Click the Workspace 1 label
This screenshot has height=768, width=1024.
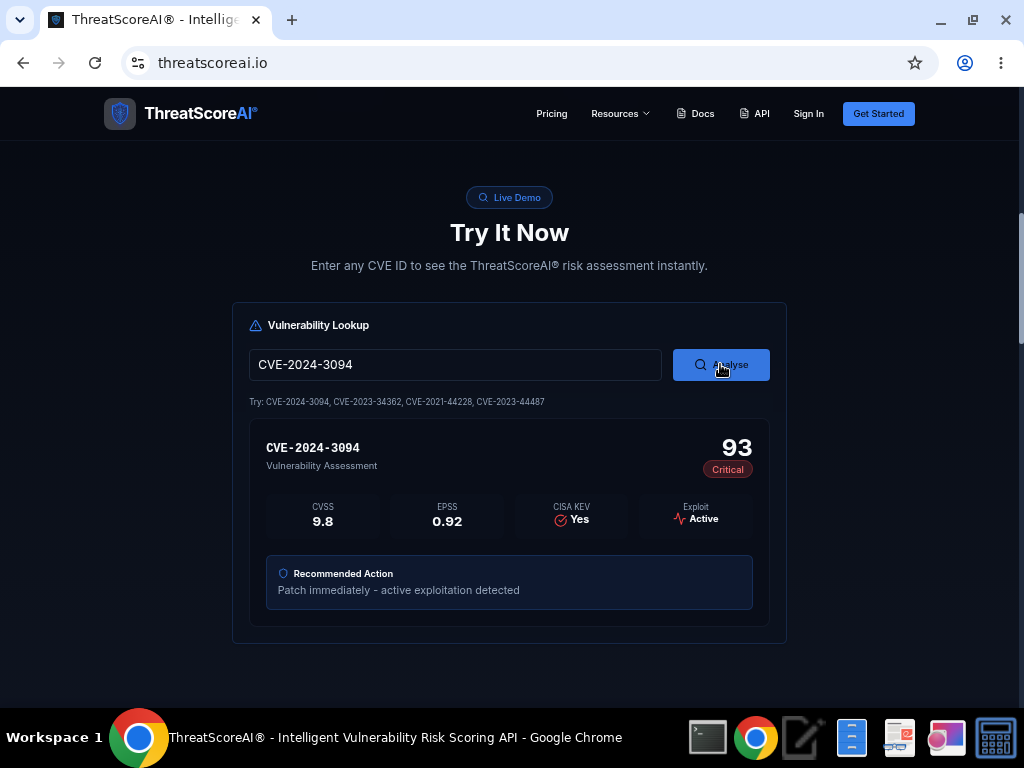(54, 738)
